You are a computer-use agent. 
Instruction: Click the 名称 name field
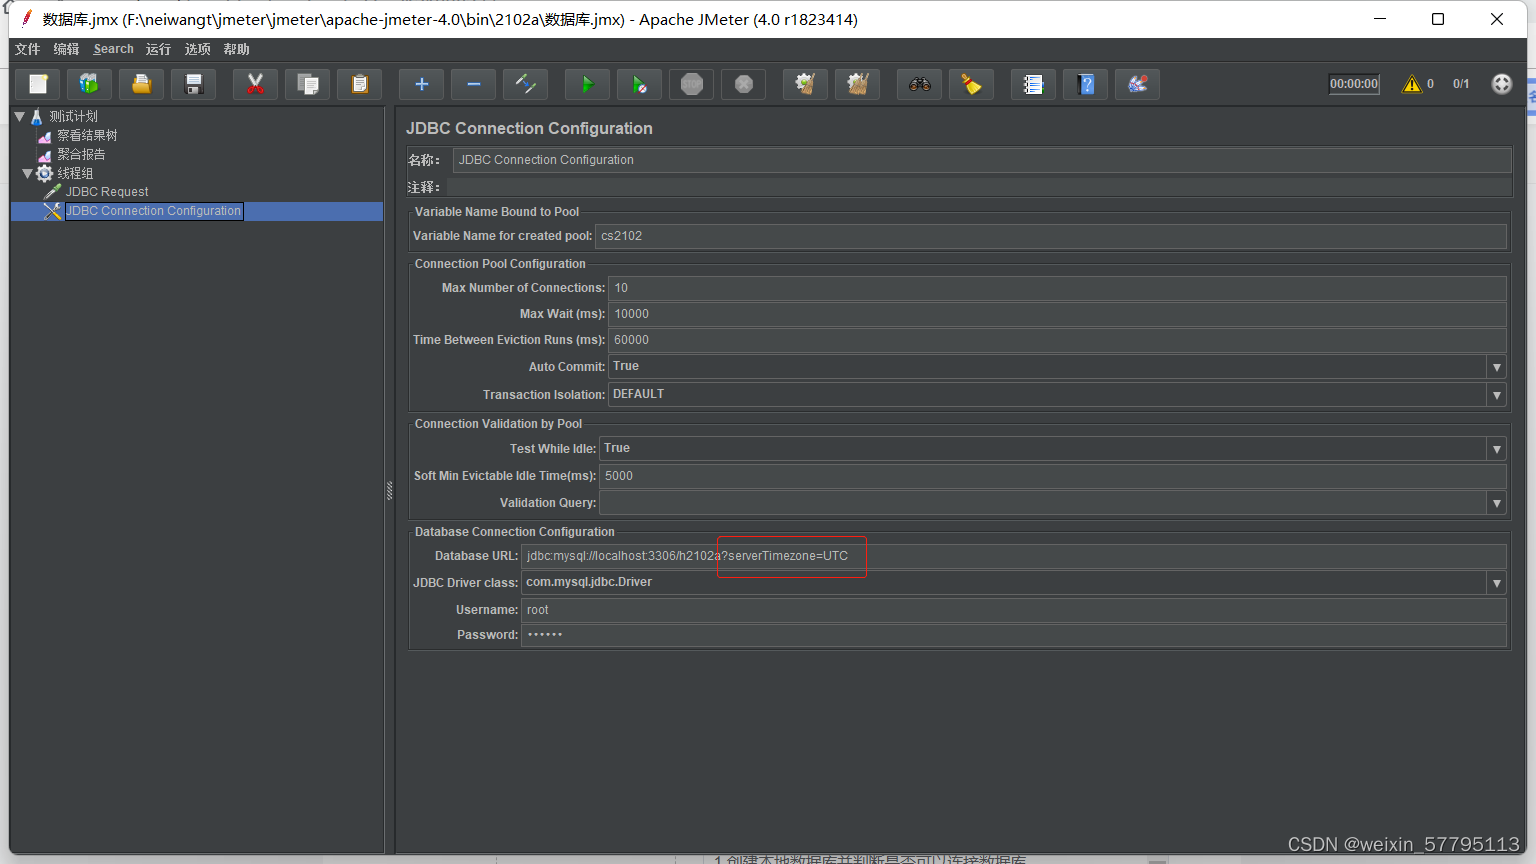(982, 160)
